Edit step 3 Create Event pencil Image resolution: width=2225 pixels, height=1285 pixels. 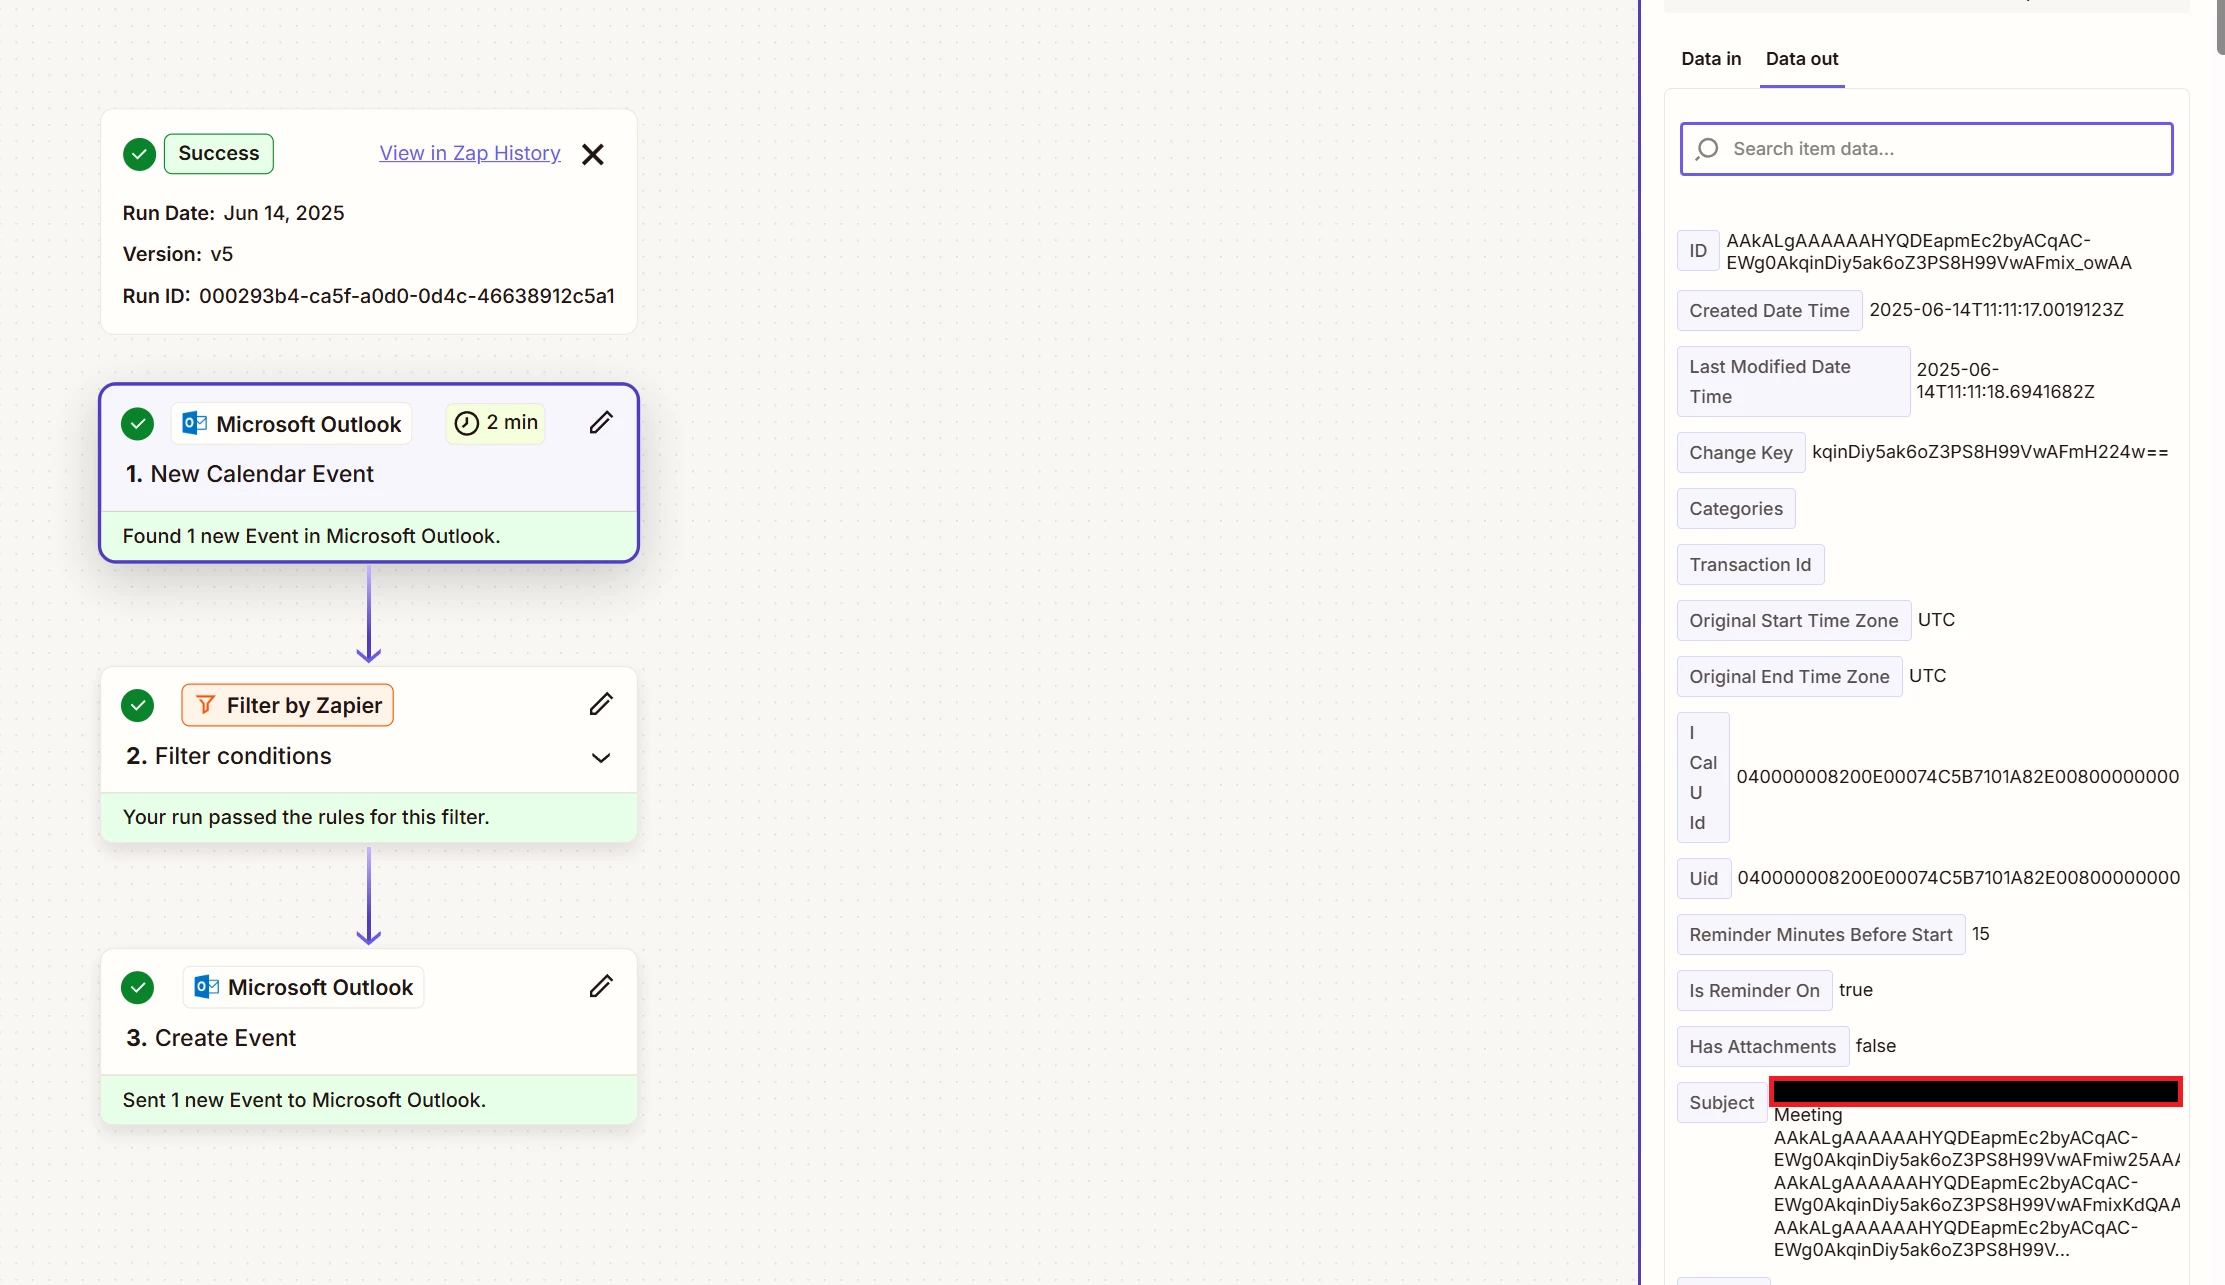point(601,987)
